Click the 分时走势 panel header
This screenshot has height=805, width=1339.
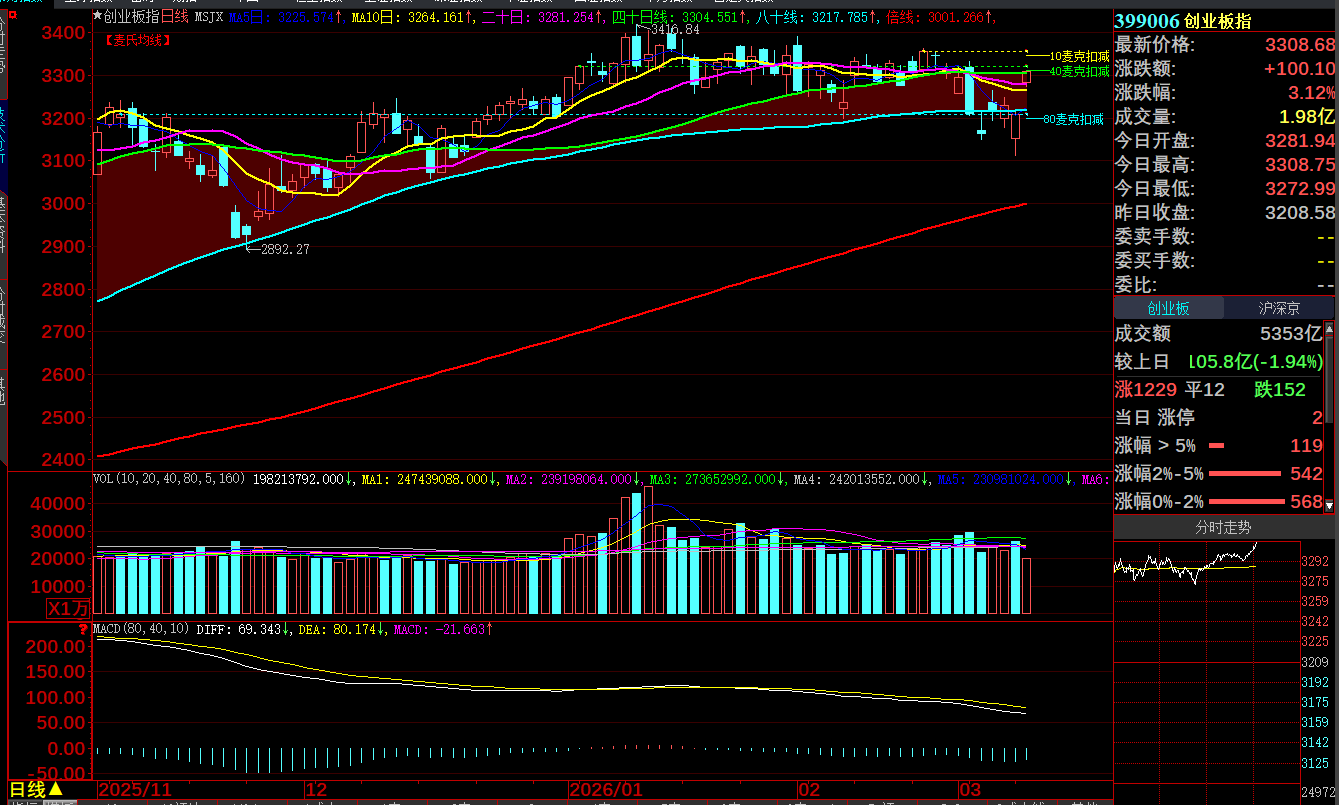[1223, 527]
